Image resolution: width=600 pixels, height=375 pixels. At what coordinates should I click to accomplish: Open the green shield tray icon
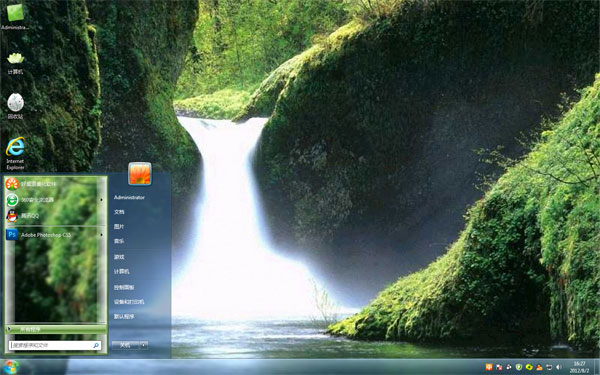click(x=519, y=367)
